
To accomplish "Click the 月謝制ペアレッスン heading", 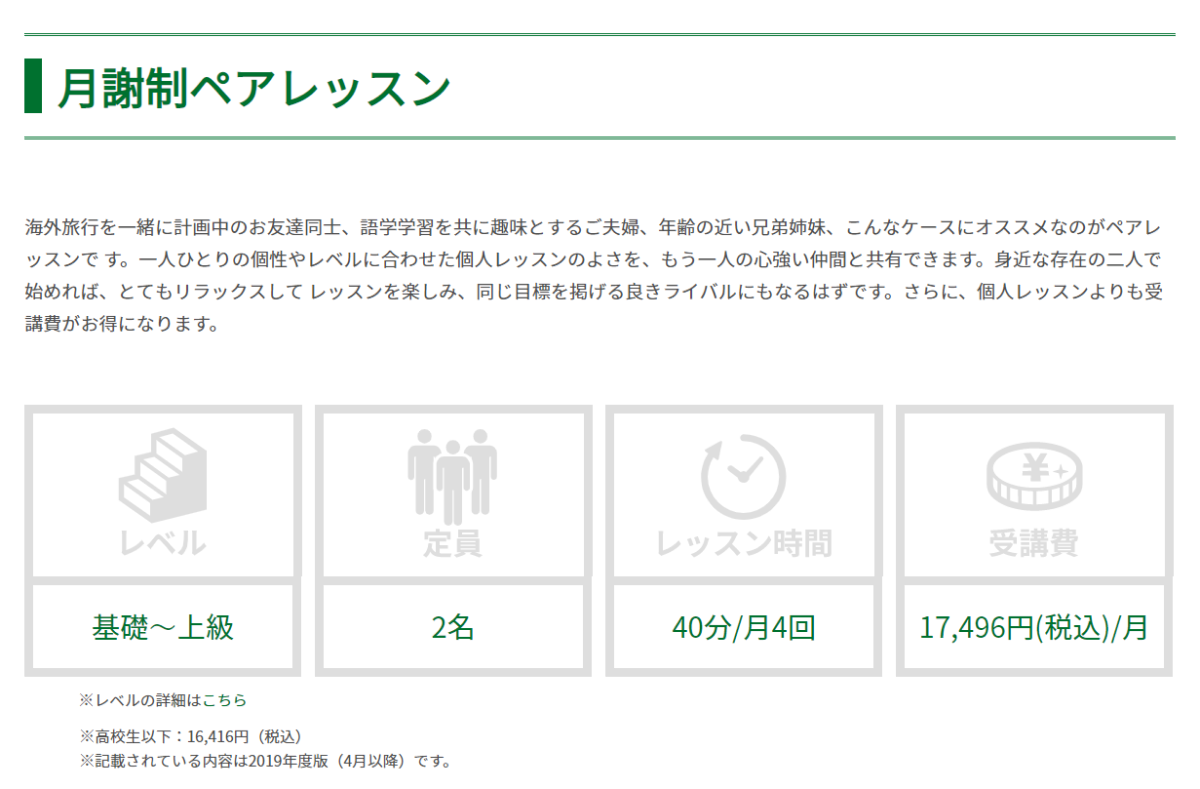I will (254, 88).
